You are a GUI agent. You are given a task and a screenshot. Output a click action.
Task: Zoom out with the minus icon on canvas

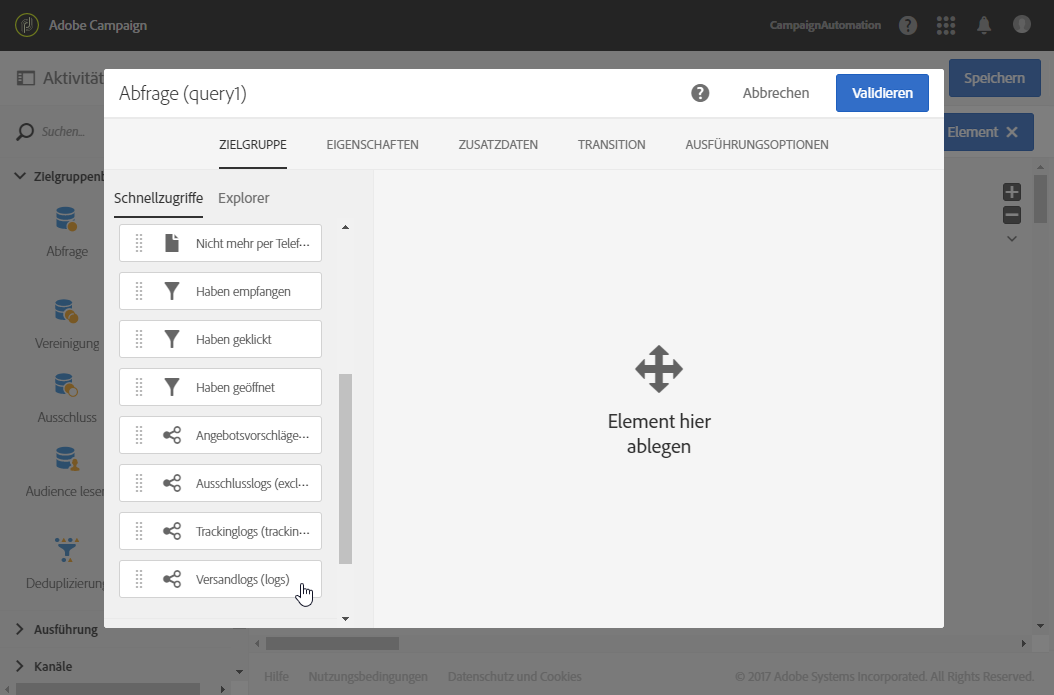click(1012, 215)
